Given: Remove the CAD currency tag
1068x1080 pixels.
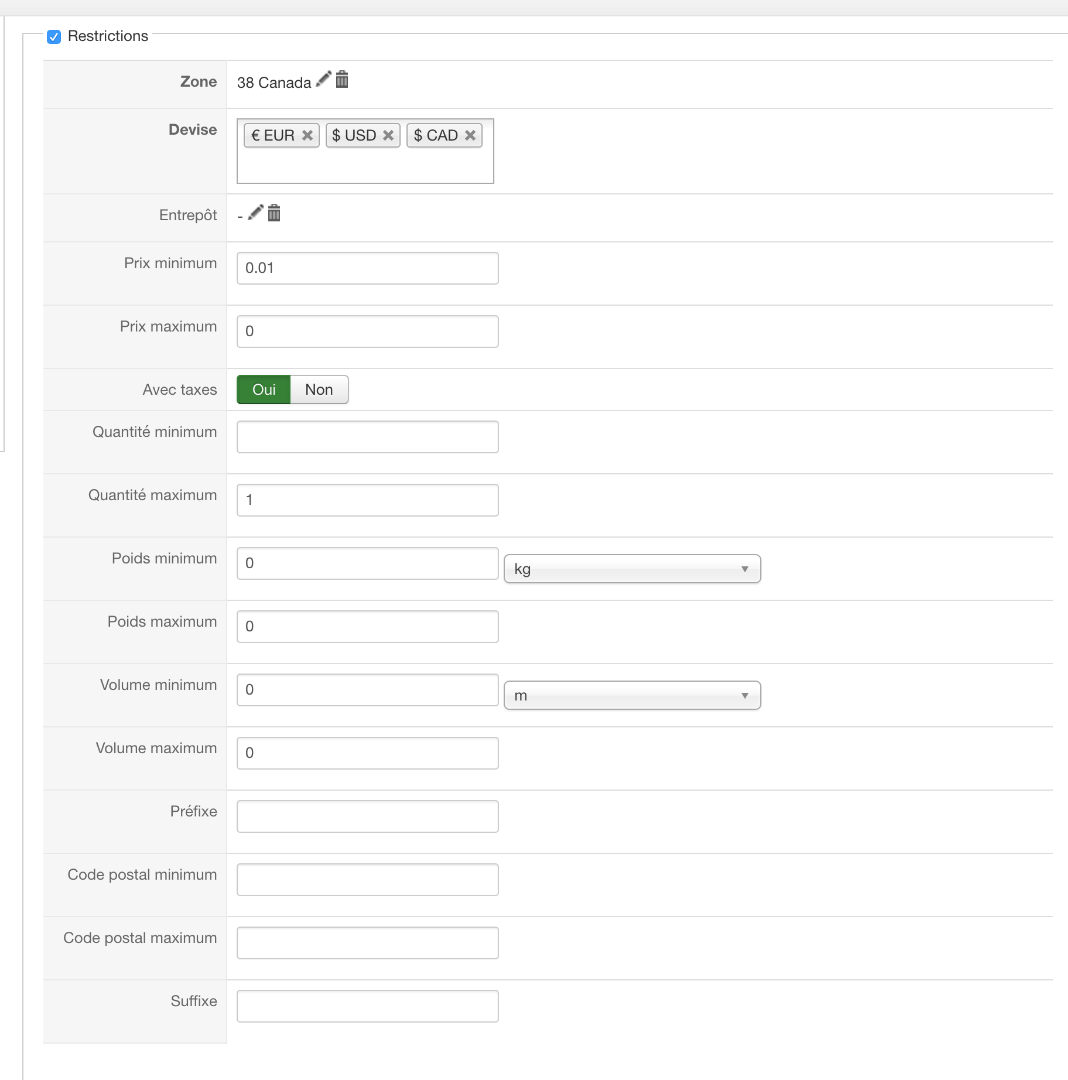Looking at the screenshot, I should 470,136.
